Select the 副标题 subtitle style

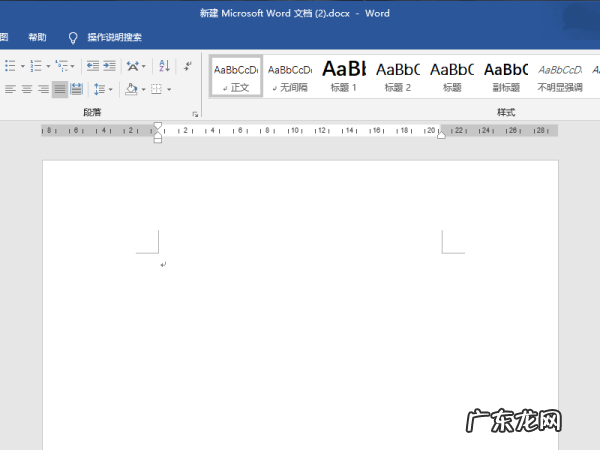coord(506,76)
